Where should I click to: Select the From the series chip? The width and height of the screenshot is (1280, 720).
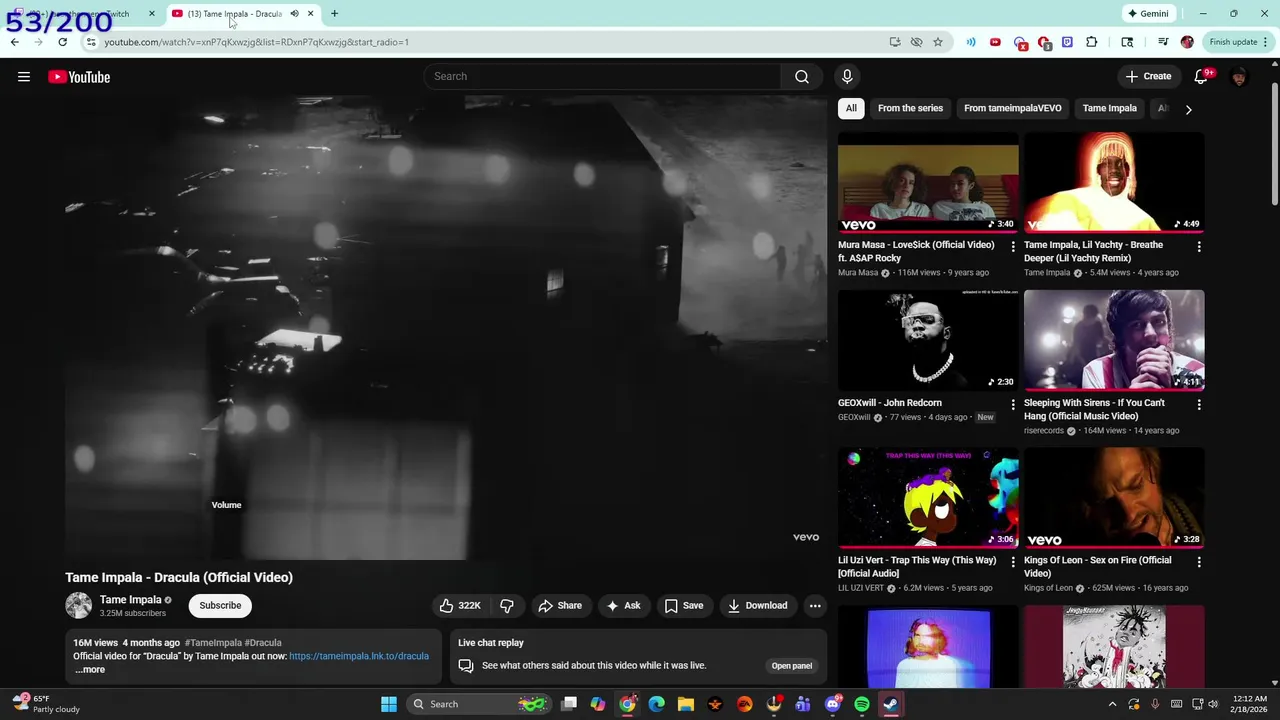click(x=910, y=108)
